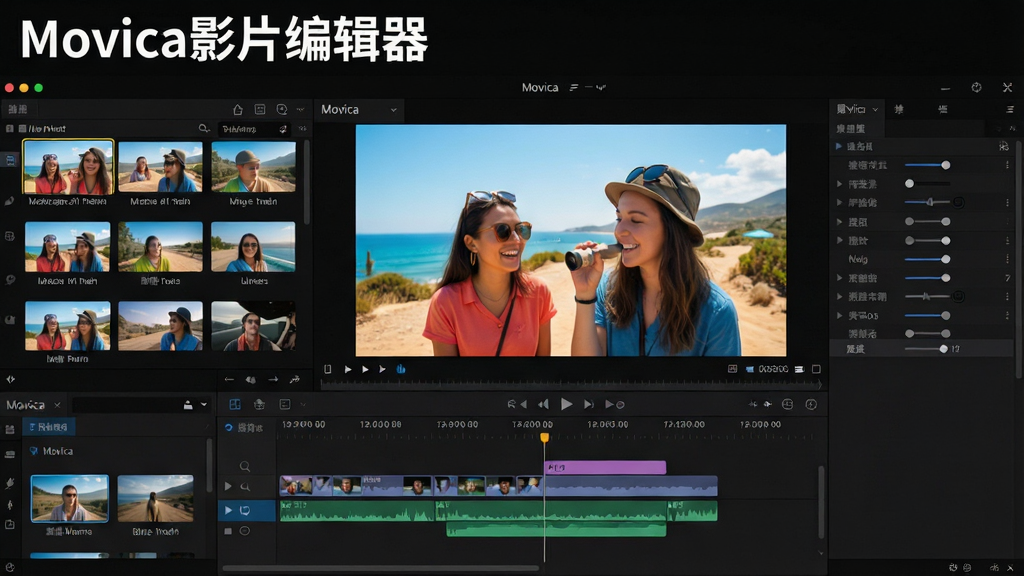Click the share arrow icon below media grid

click(x=295, y=379)
